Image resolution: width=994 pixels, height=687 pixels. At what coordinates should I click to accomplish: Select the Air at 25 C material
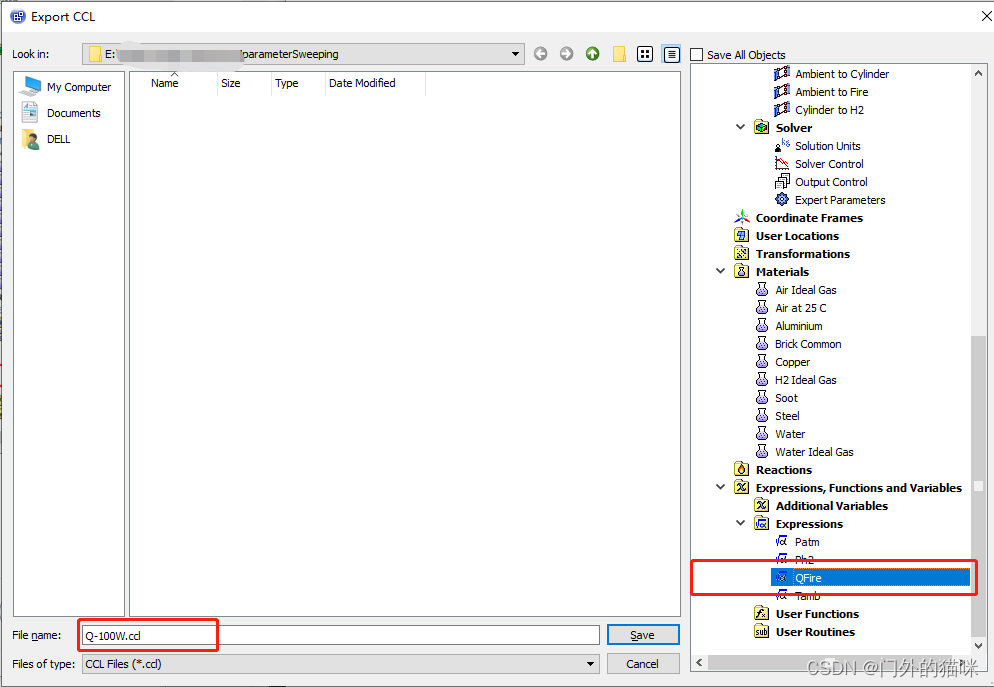click(801, 308)
